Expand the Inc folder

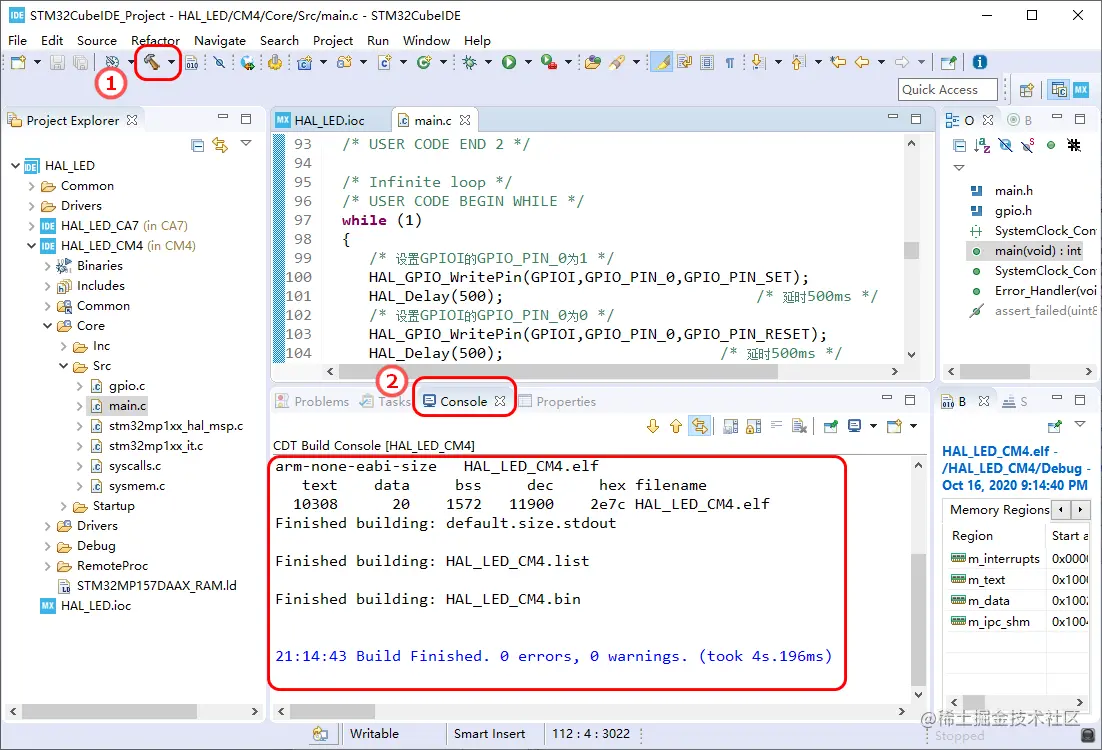[63, 347]
